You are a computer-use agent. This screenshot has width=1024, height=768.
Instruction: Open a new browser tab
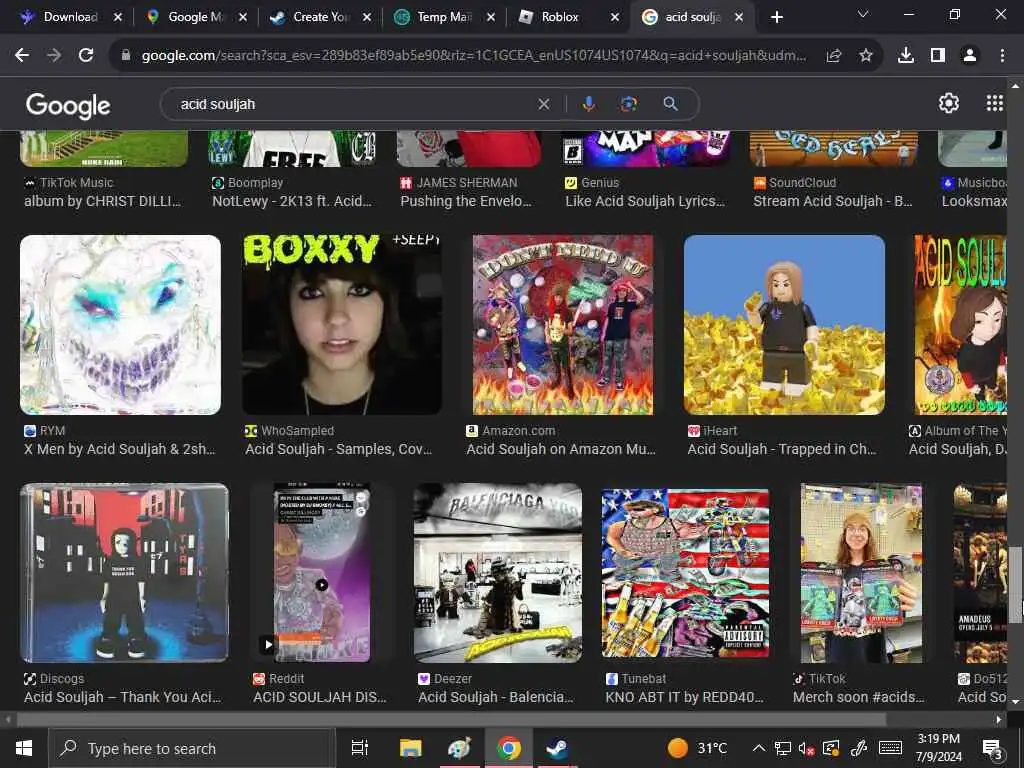pos(776,17)
